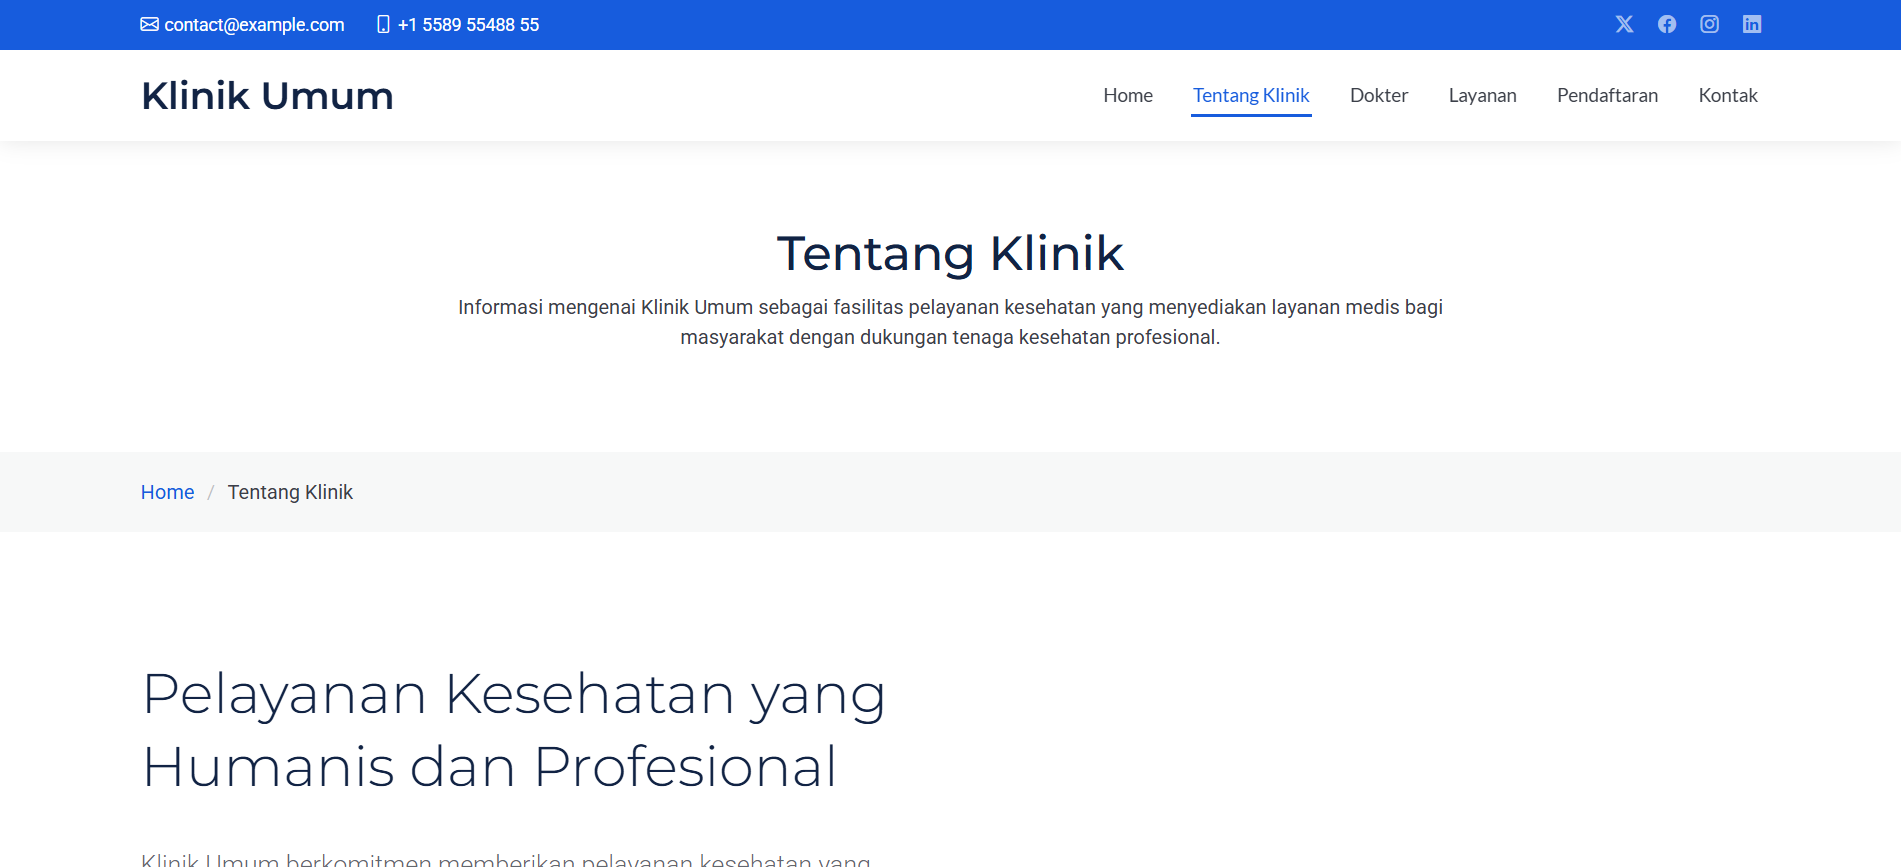The height and width of the screenshot is (867, 1901).
Task: Open the Kontak navigation item
Action: point(1728,95)
